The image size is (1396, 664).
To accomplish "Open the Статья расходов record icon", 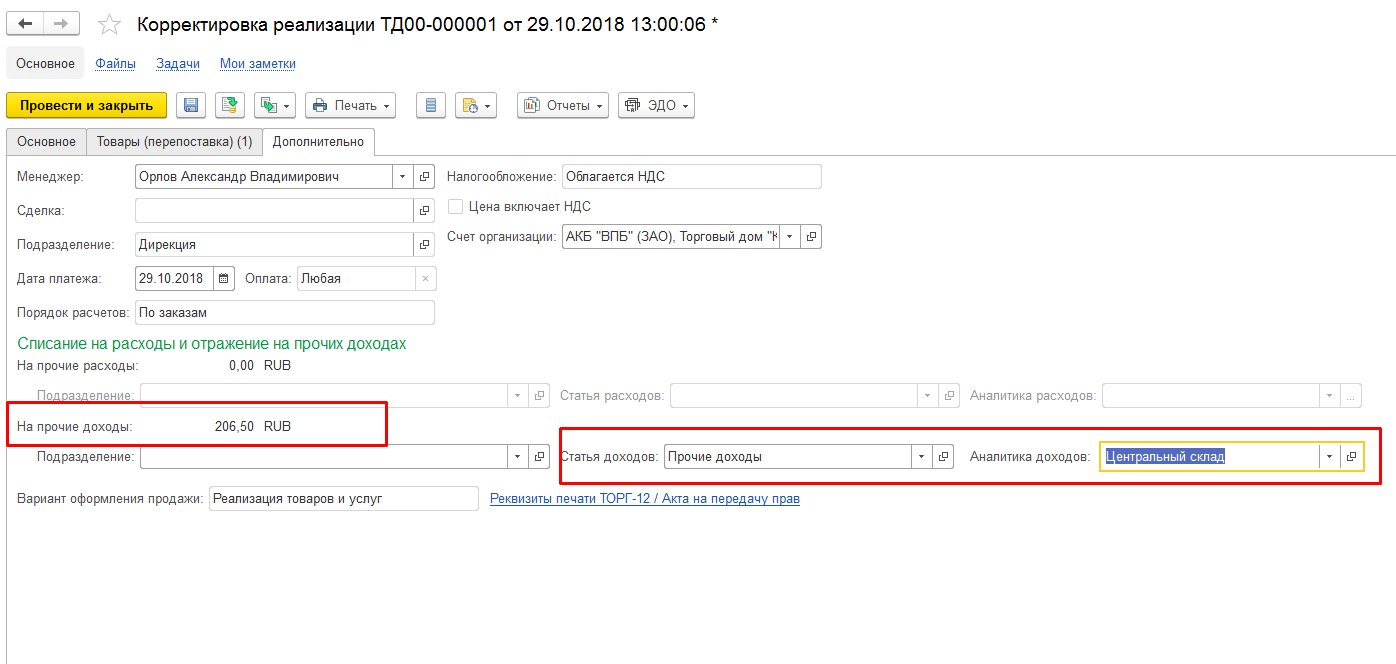I will pyautogui.click(x=949, y=396).
